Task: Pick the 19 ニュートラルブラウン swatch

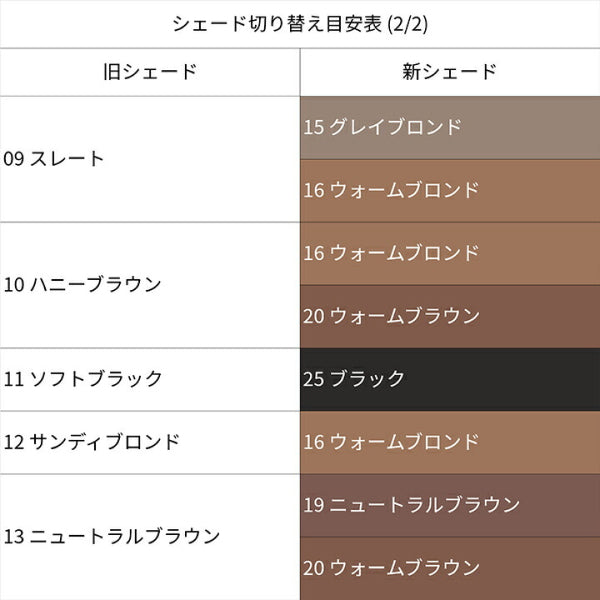Action: click(449, 505)
